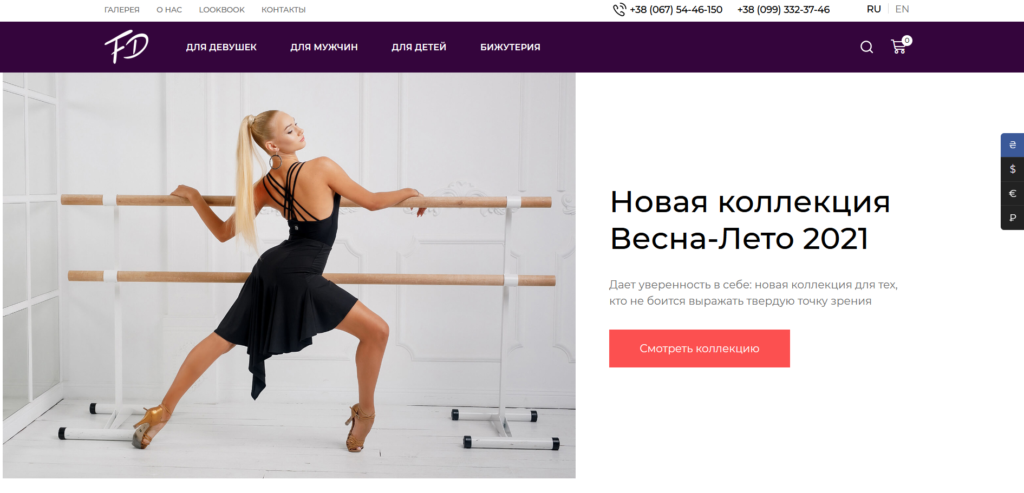Click the dancer hero banner image
The image size is (1024, 493).
coord(289,275)
